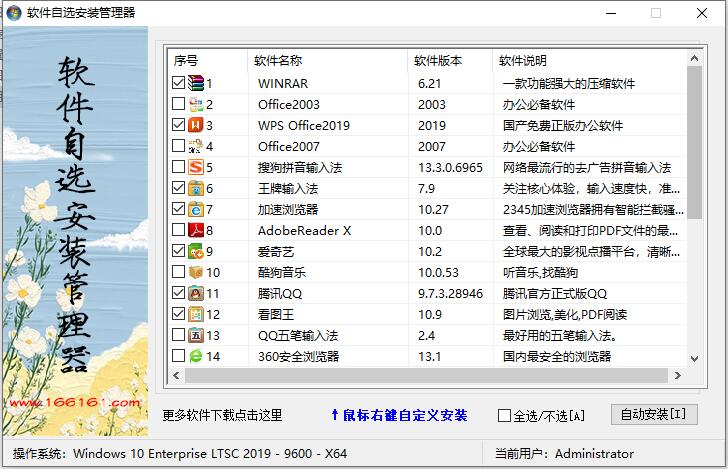This screenshot has height=469, width=728.
Task: Click the WPS Office2019 icon in row 3
Action: (x=195, y=125)
